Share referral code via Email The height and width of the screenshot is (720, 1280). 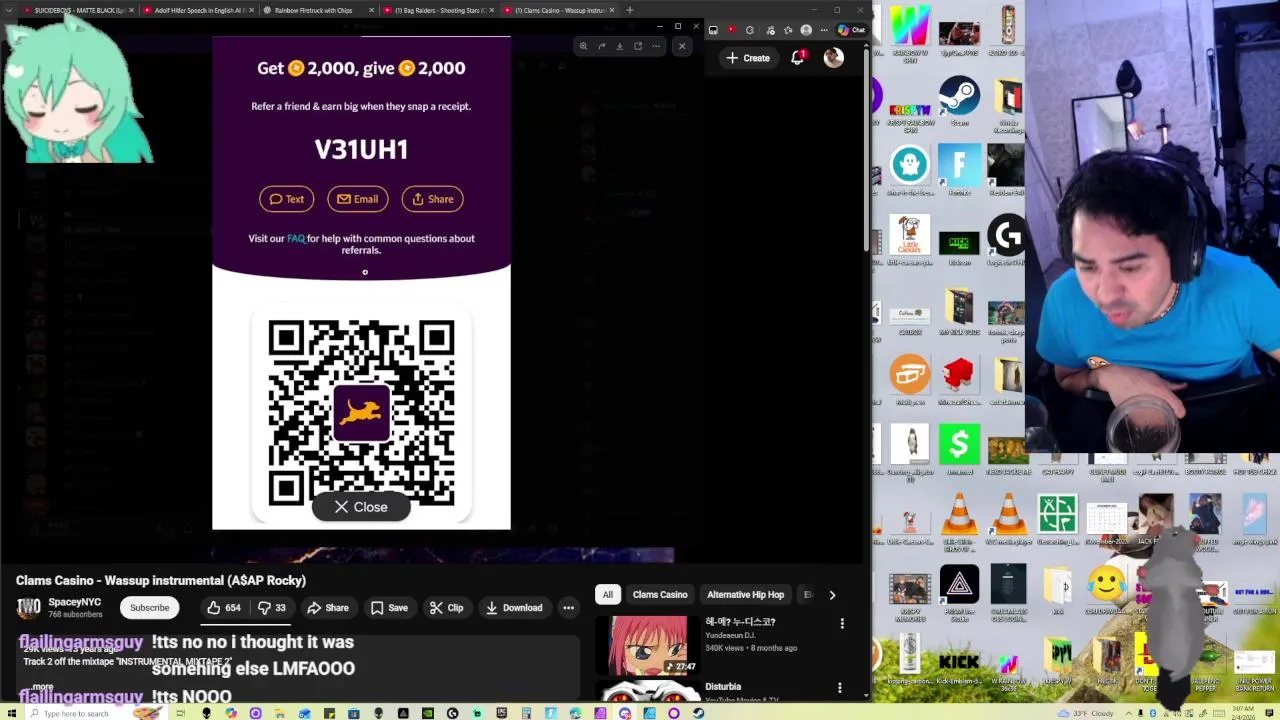tap(358, 199)
